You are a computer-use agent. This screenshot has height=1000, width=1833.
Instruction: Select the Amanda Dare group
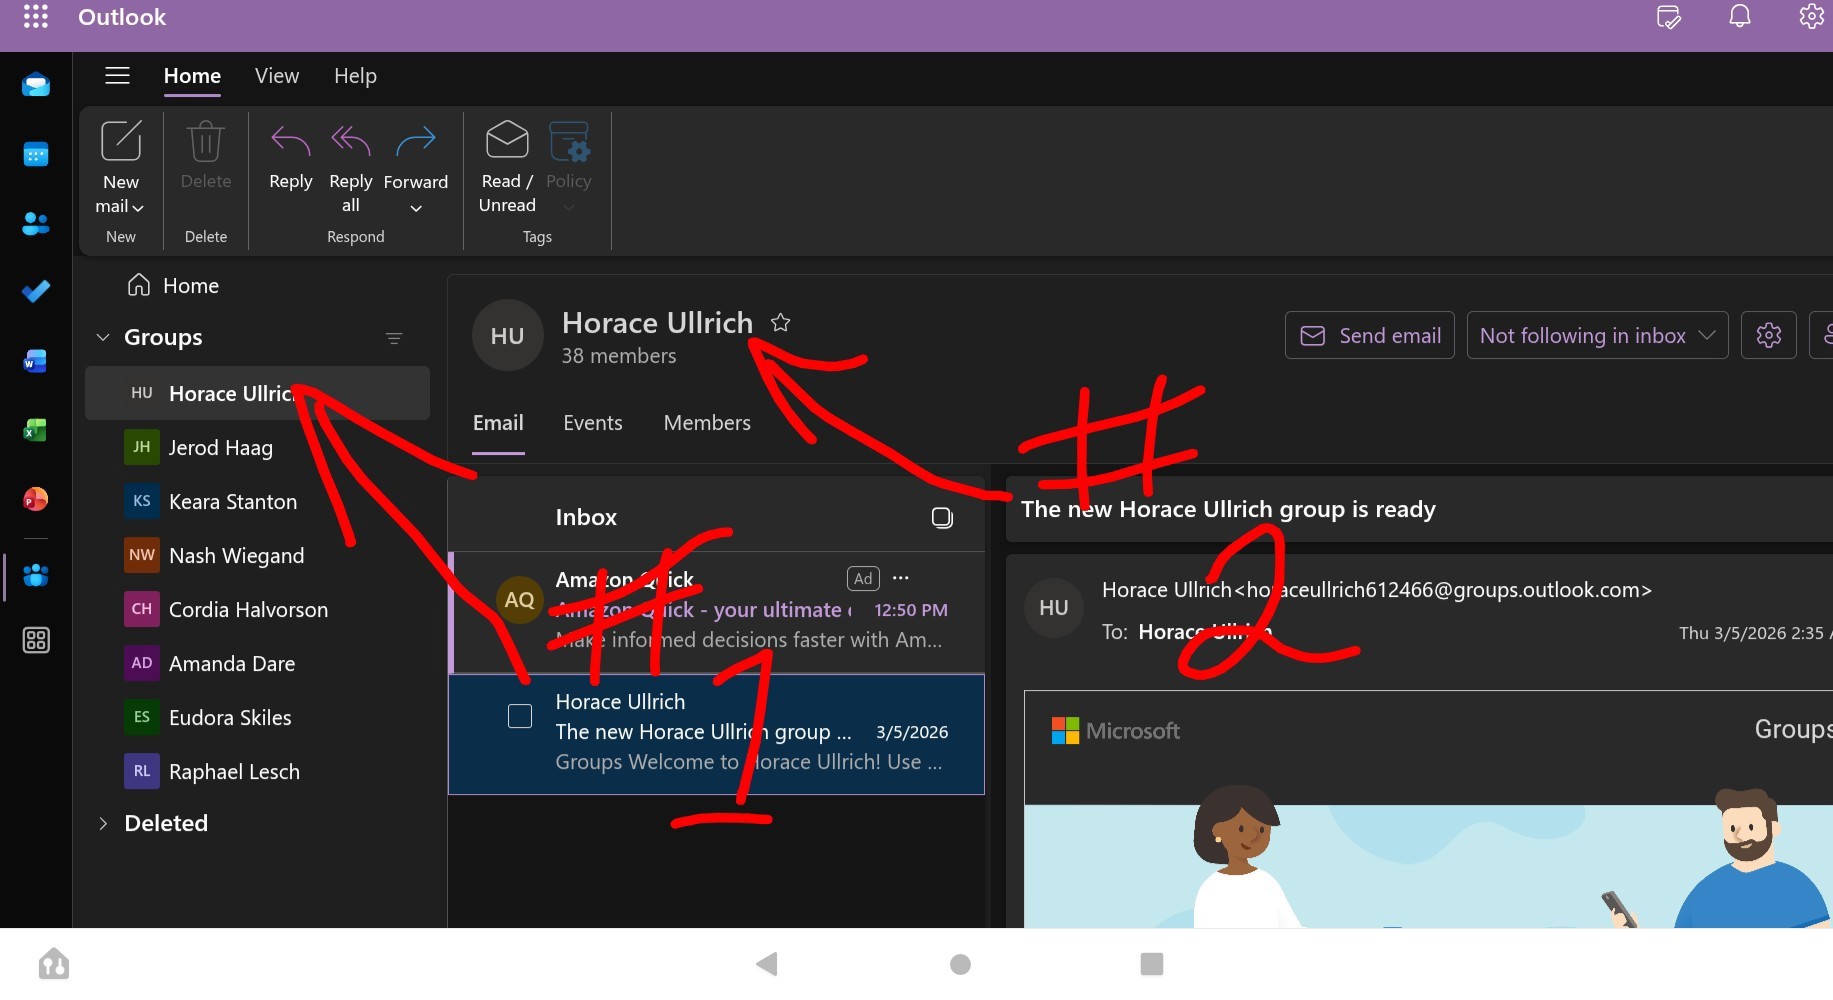point(257,663)
